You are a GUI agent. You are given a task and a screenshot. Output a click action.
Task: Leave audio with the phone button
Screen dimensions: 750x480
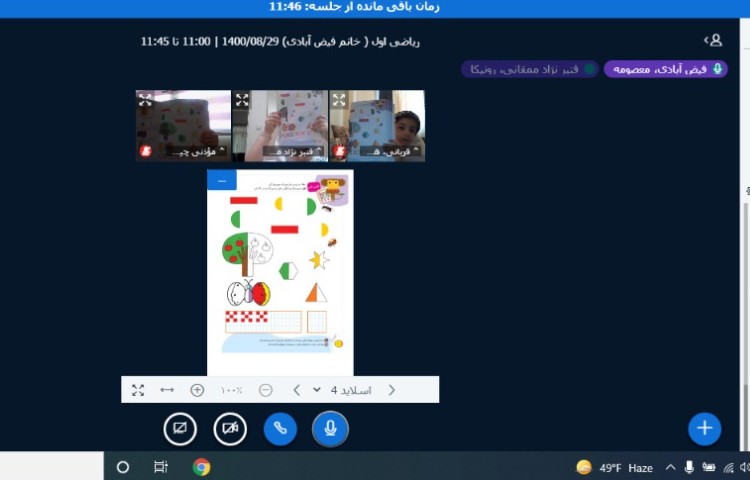coord(280,428)
